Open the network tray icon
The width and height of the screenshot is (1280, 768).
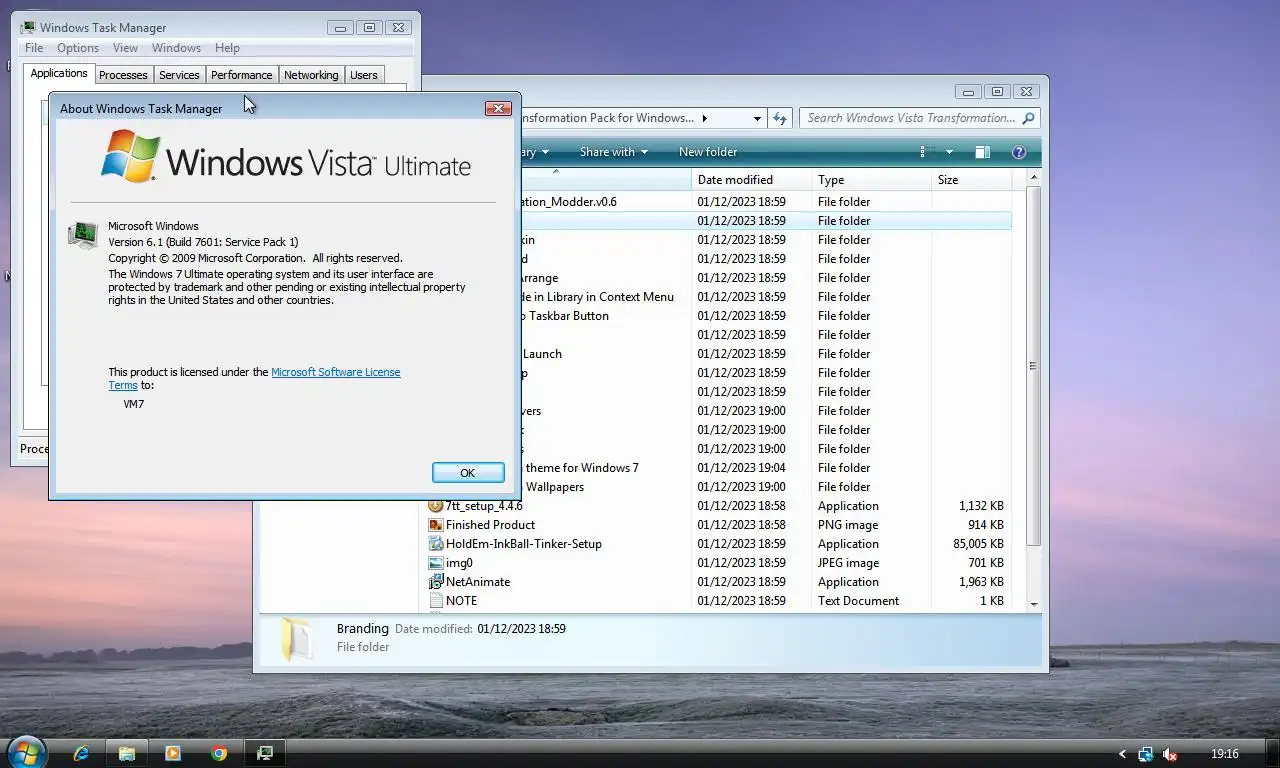point(1146,754)
